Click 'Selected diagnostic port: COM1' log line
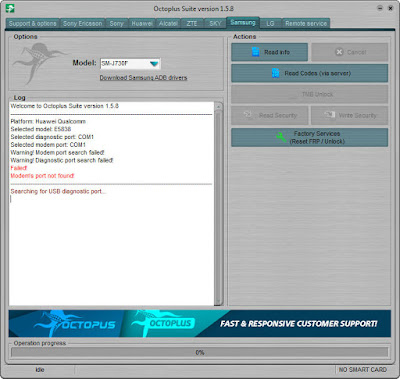This screenshot has height=379, width=400. (x=52, y=137)
